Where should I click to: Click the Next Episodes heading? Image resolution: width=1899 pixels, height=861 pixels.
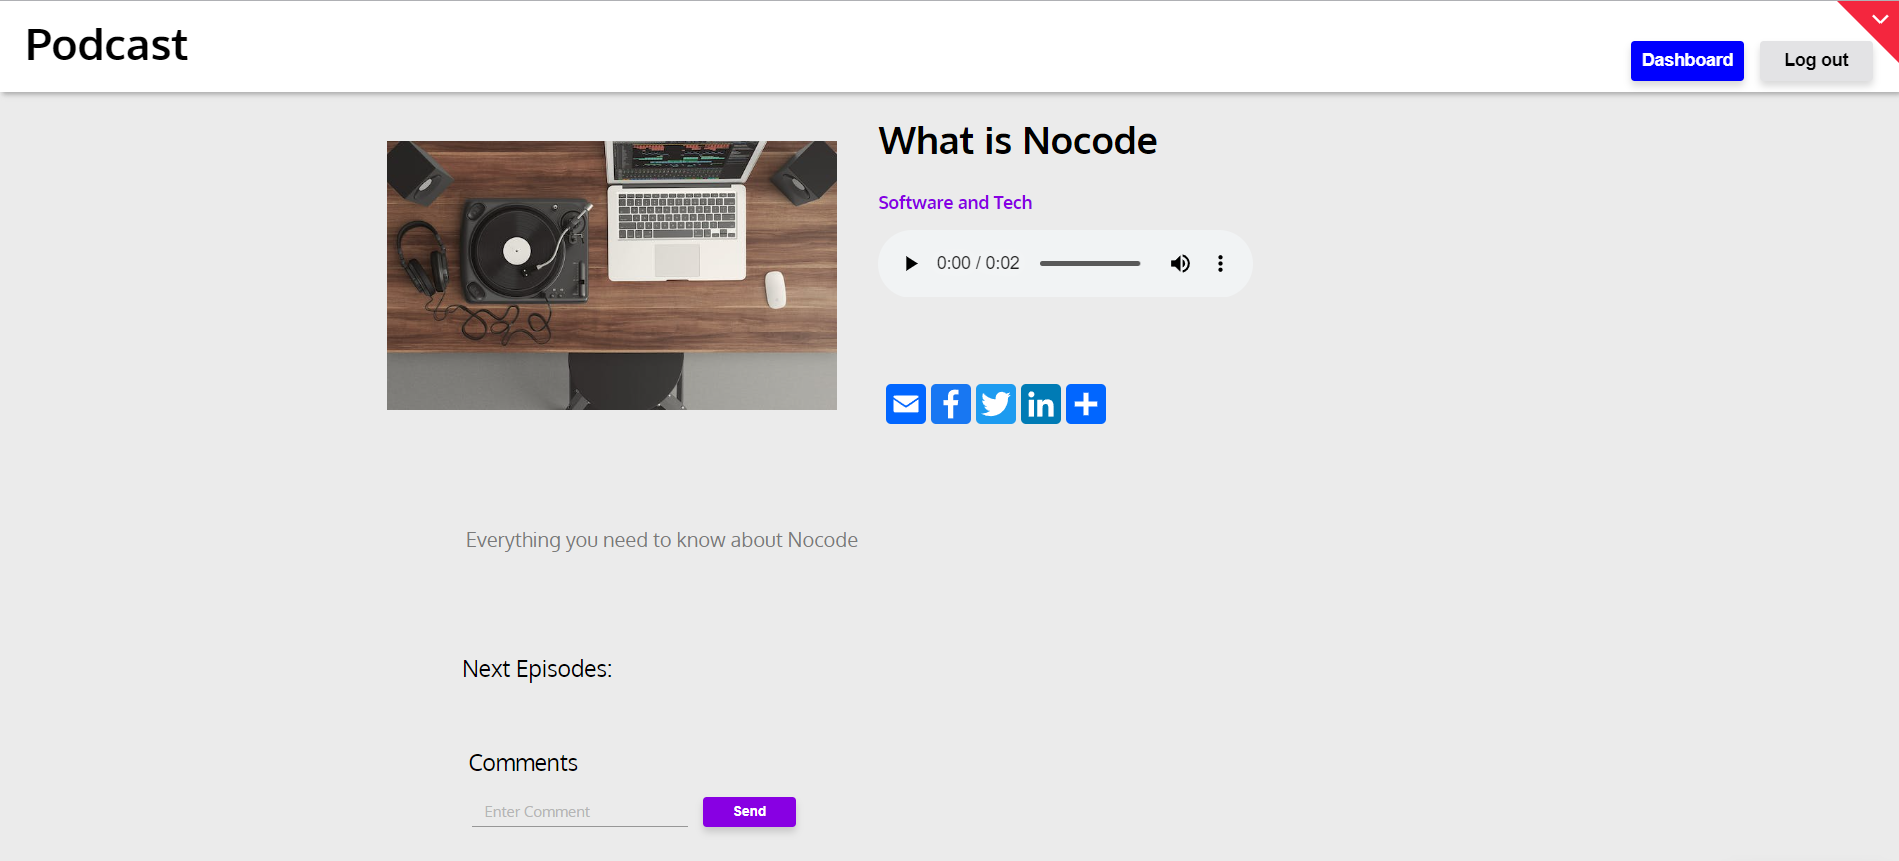point(537,669)
